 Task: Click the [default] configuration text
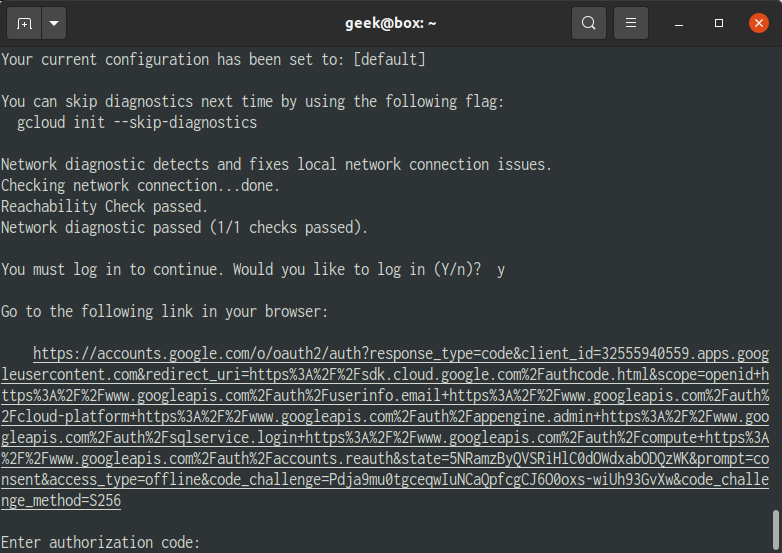pos(390,60)
